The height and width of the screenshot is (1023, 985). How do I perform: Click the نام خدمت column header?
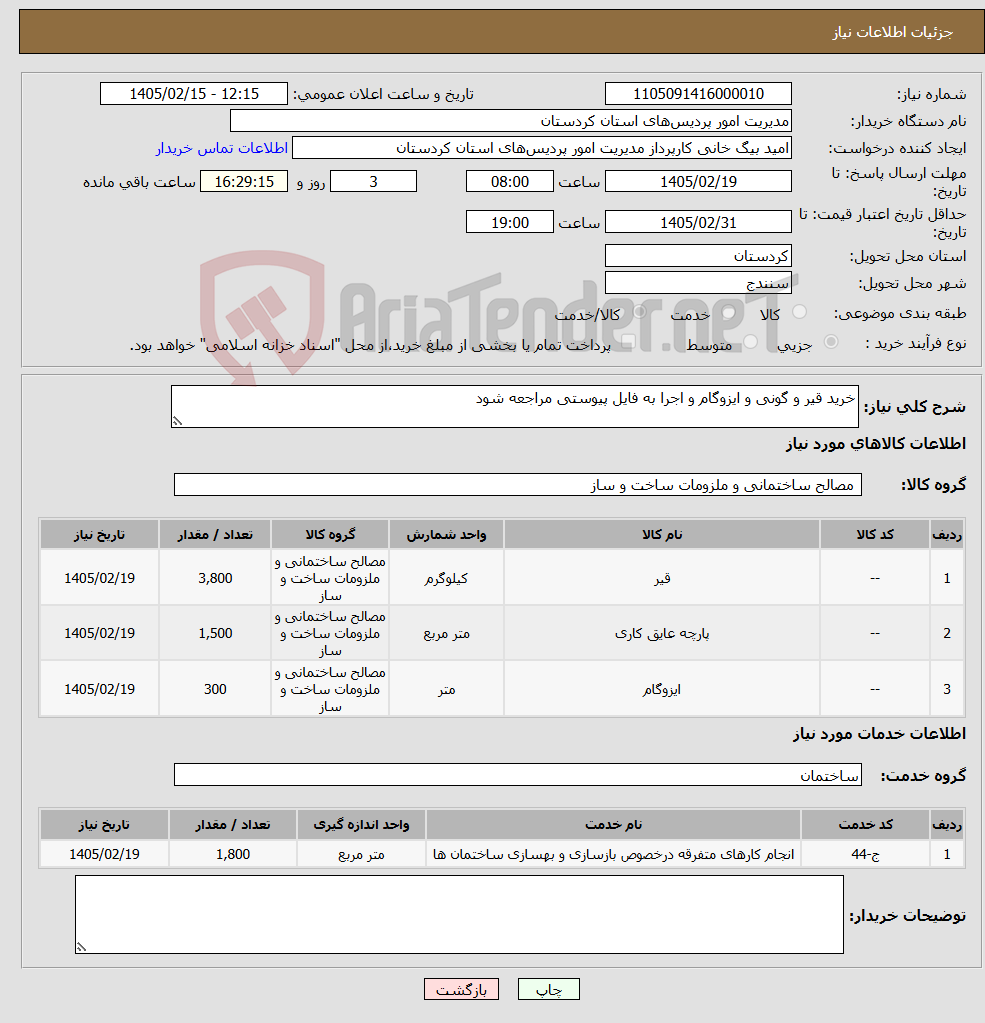click(613, 825)
